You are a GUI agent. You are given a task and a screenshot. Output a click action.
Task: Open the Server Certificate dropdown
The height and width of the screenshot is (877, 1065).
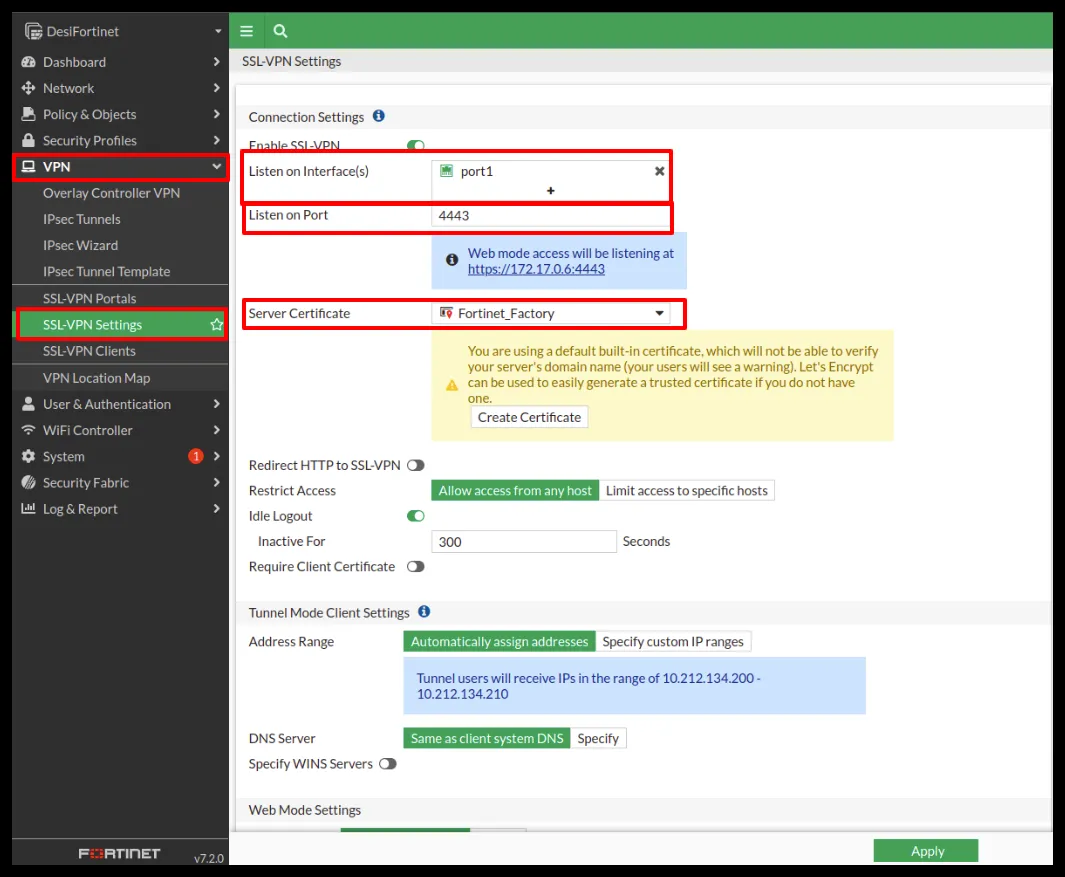(x=551, y=313)
